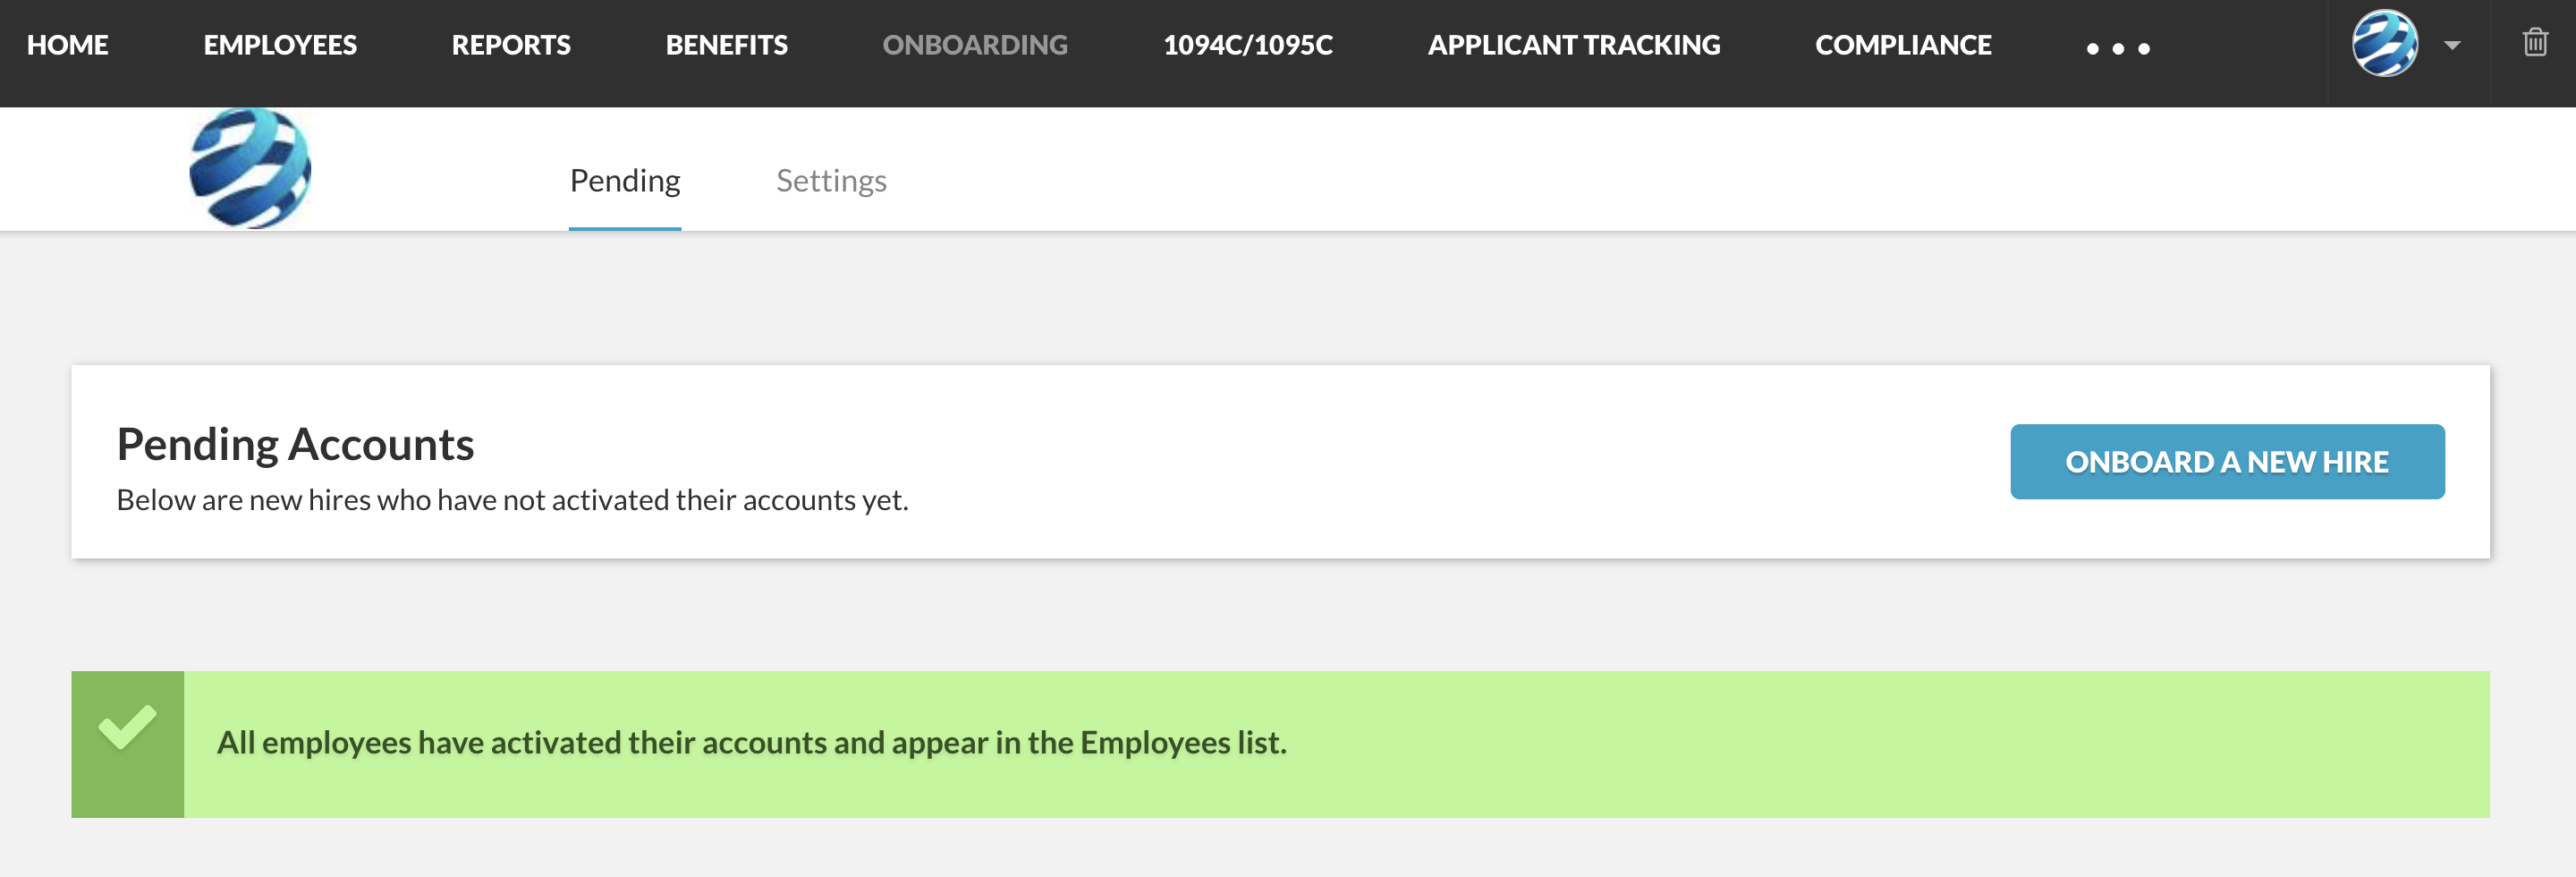Select the Onboarding nav item
The height and width of the screenshot is (877, 2576).
click(x=974, y=45)
